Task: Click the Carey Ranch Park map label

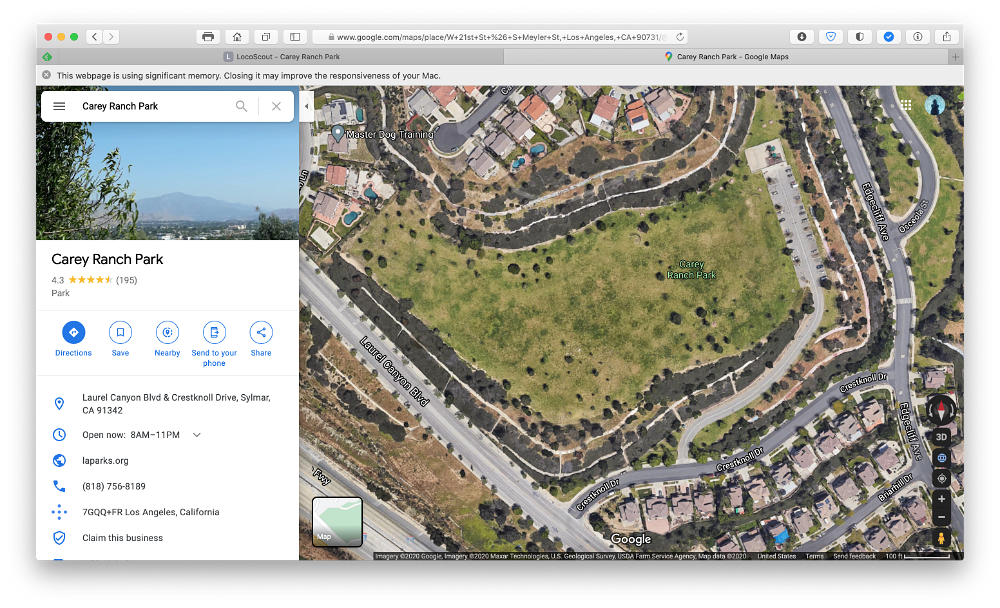Action: pyautogui.click(x=691, y=269)
